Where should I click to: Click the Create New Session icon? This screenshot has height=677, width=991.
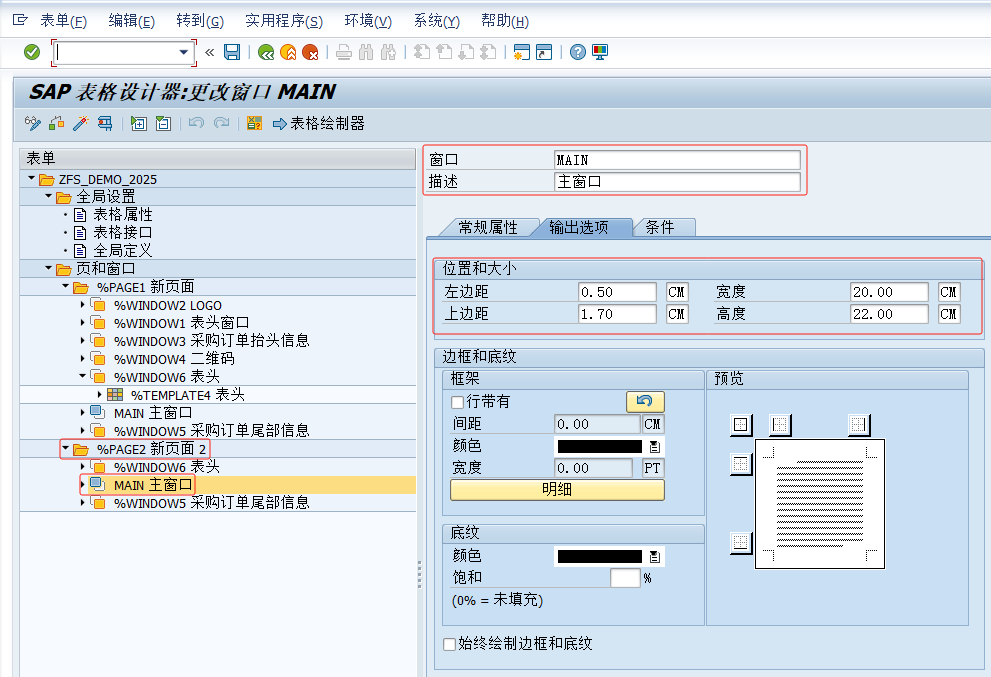coord(521,52)
